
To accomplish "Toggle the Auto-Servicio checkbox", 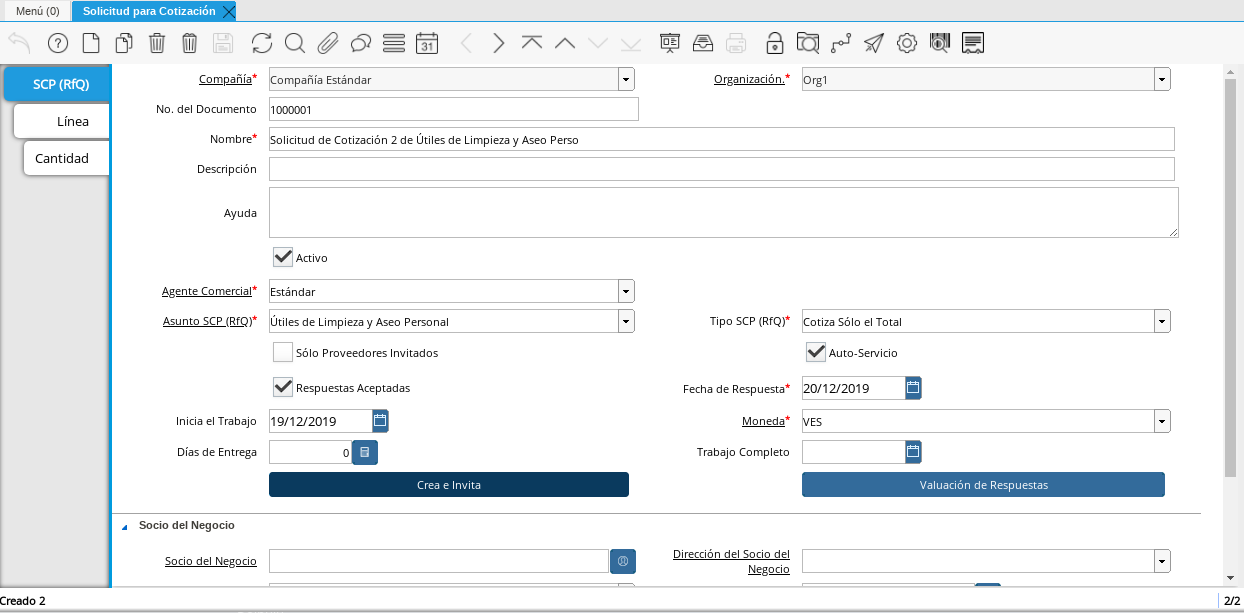I will pos(816,353).
